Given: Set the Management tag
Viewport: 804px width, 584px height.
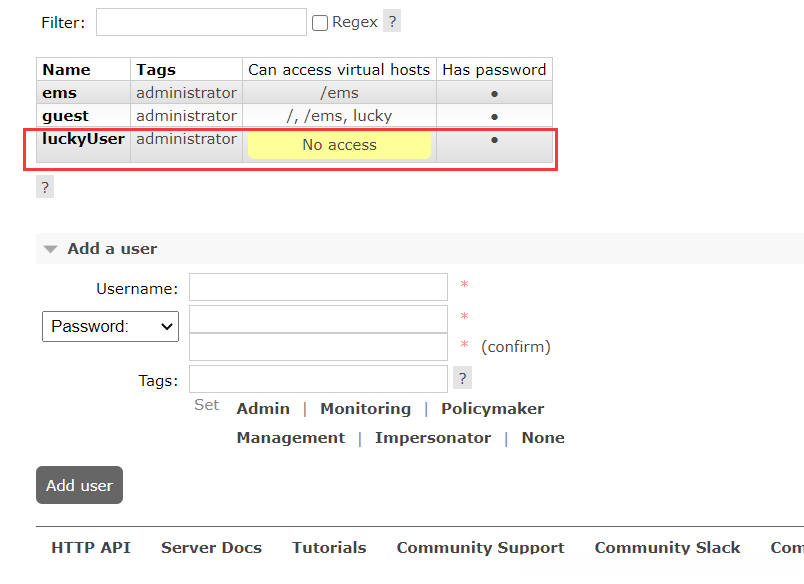Looking at the screenshot, I should 290,438.
